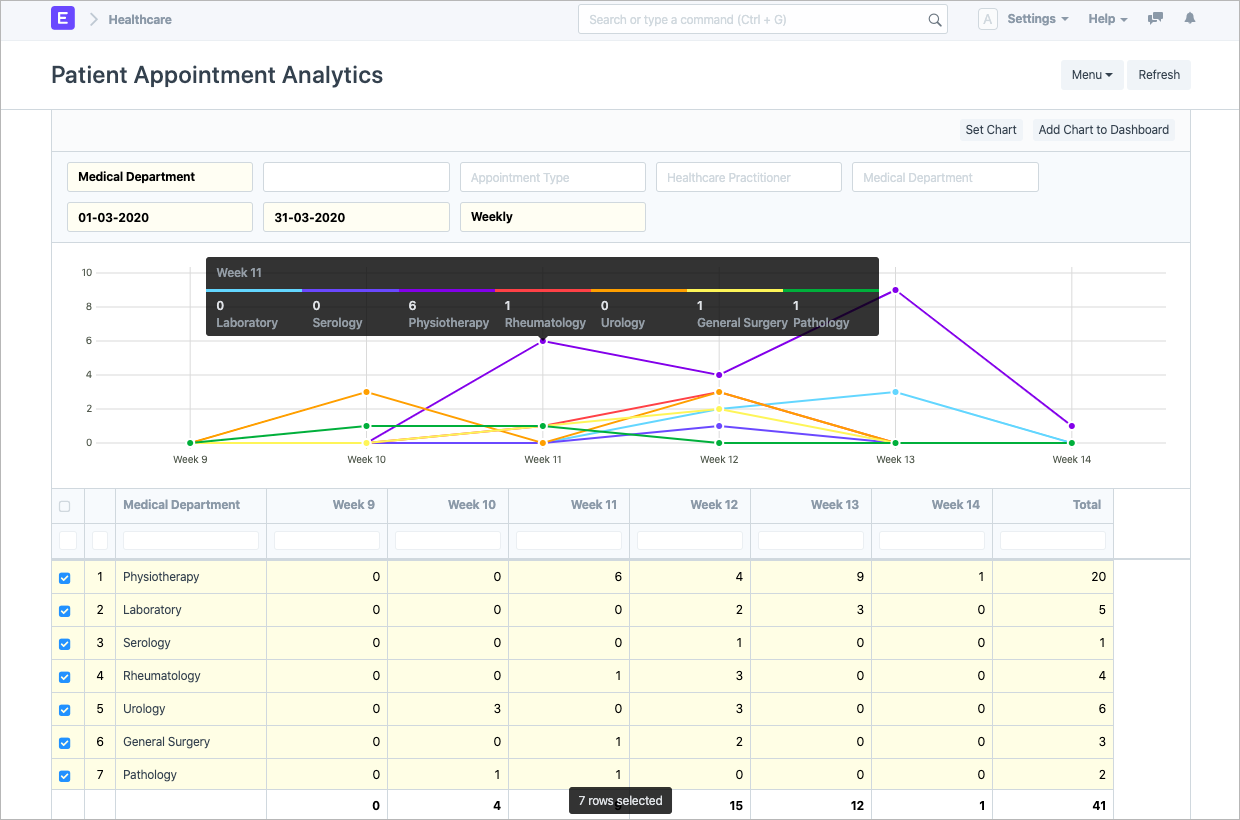
Task: Click Physiotherapy data point at Week 13
Action: (895, 290)
